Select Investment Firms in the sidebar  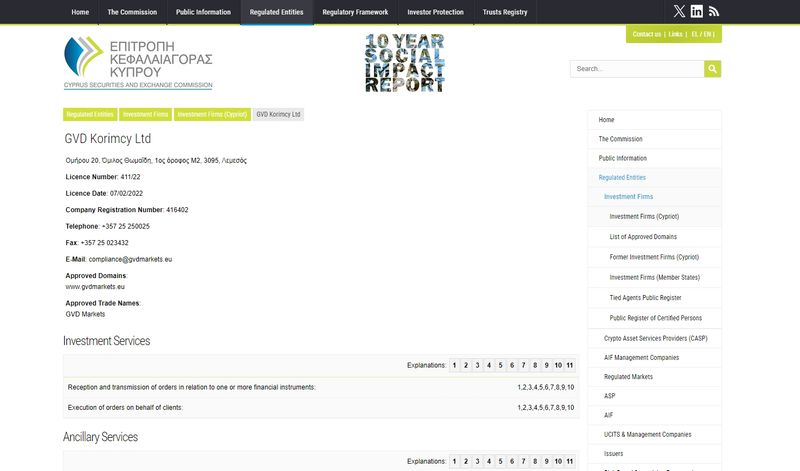(655, 196)
